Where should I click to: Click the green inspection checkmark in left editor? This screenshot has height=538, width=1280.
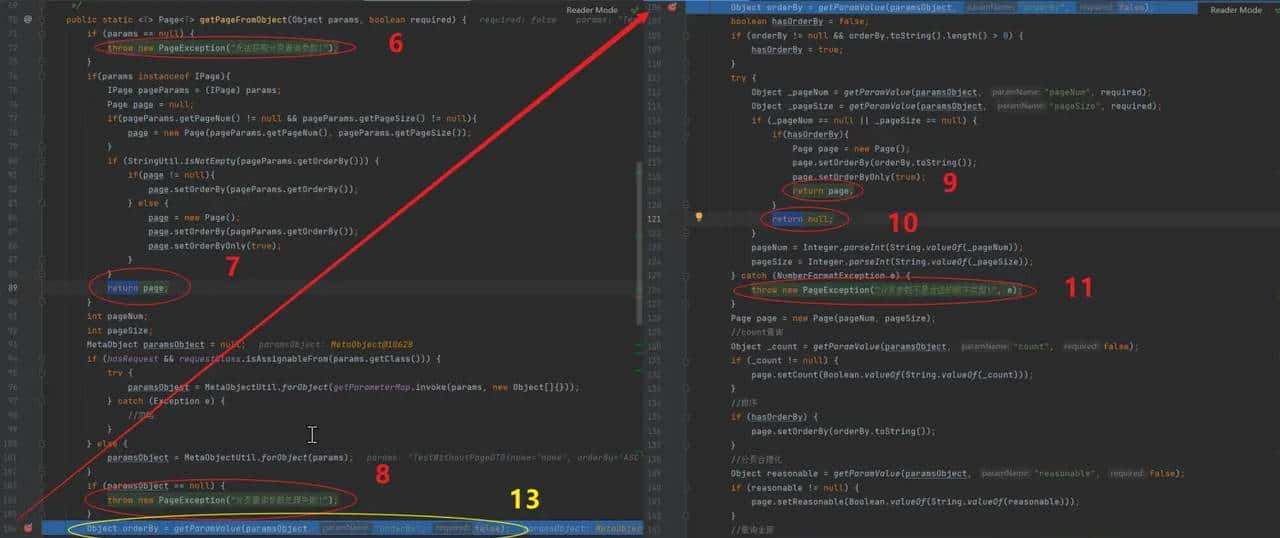tap(634, 10)
